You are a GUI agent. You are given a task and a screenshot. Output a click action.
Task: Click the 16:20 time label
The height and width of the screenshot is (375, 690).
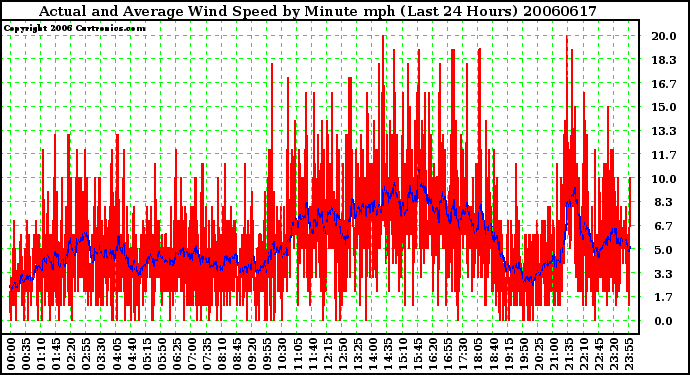coord(433,354)
